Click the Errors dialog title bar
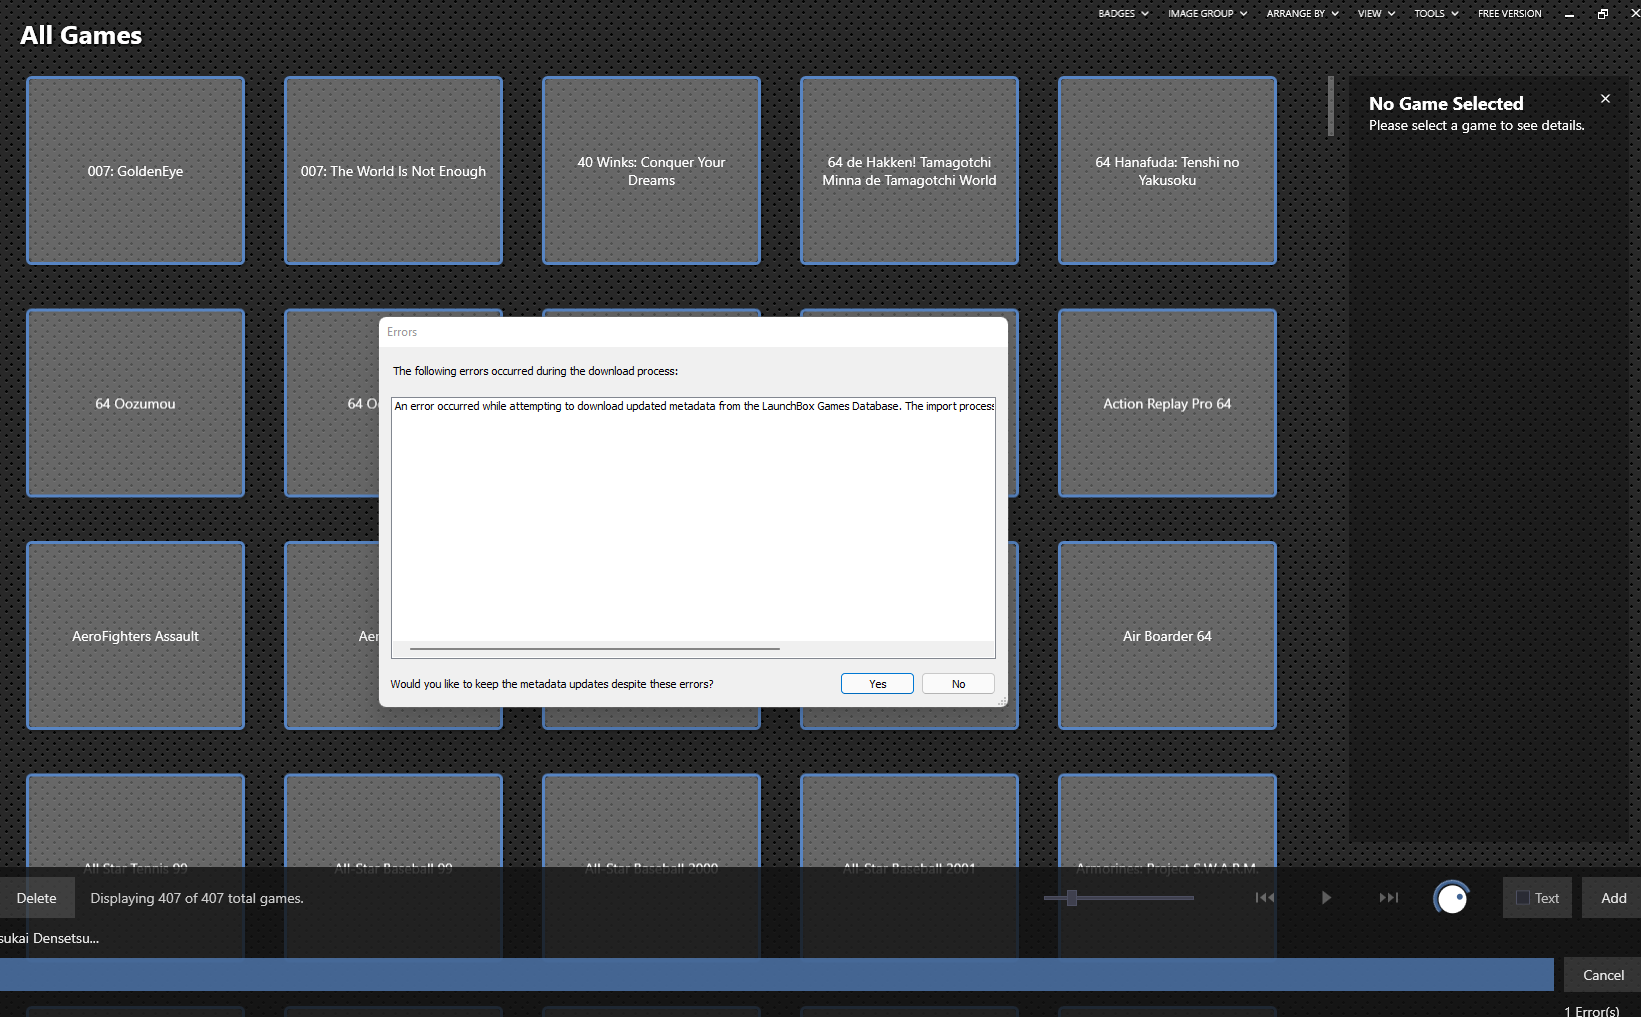 pyautogui.click(x=693, y=332)
